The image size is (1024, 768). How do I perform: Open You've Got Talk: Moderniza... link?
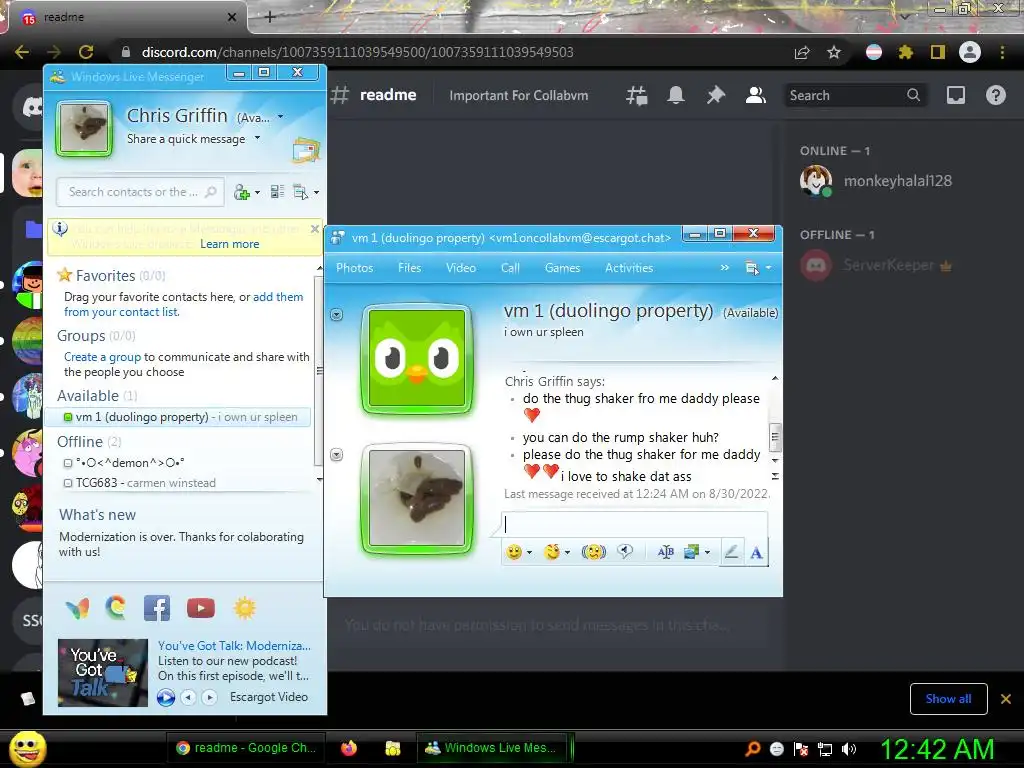[x=234, y=646]
